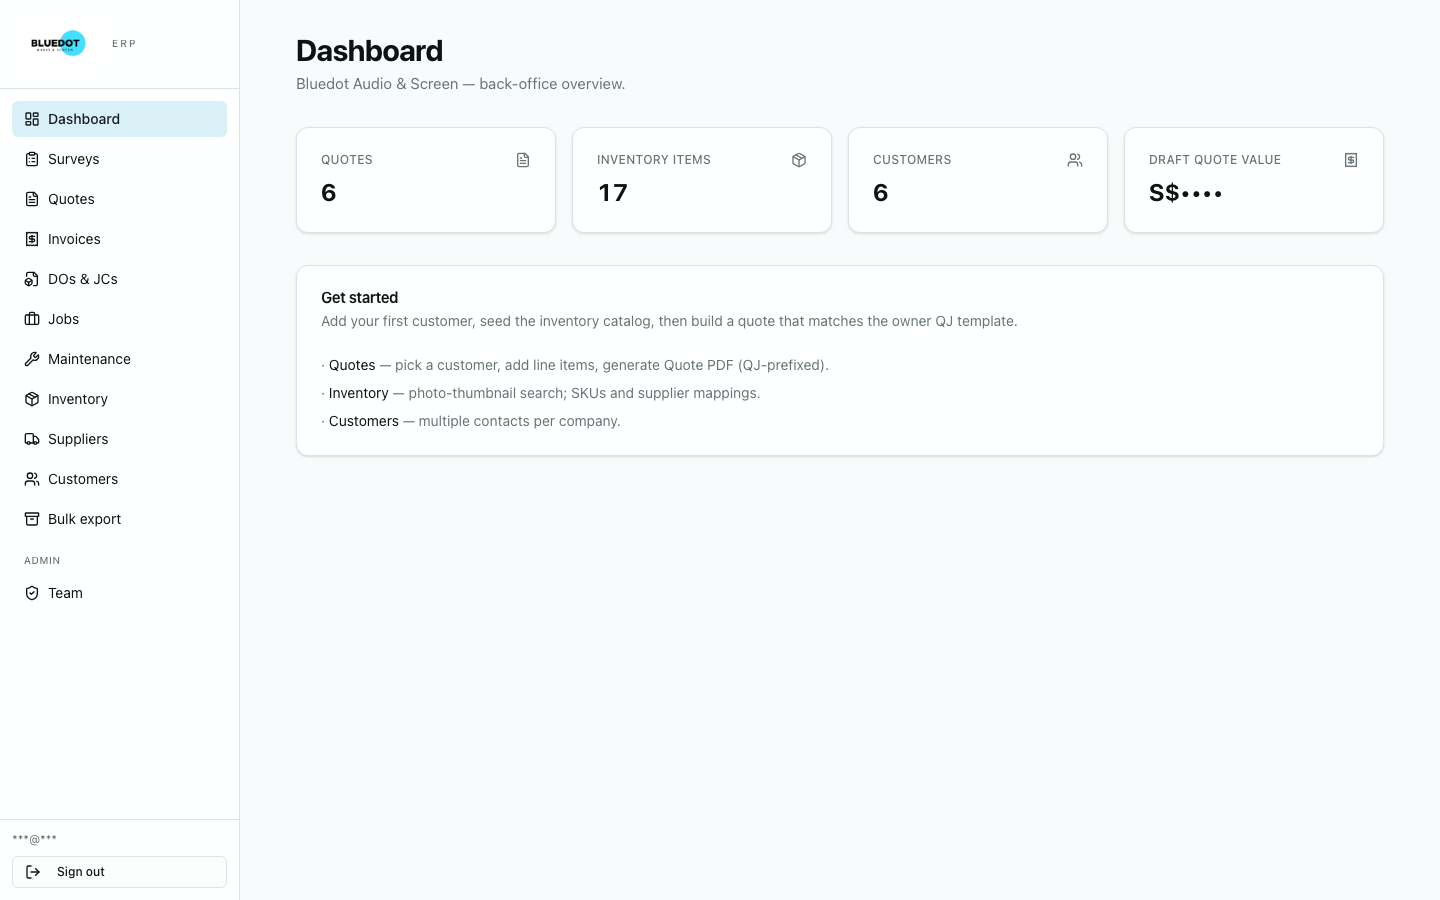Click the Sign out button
This screenshot has width=1440, height=900.
tap(119, 872)
